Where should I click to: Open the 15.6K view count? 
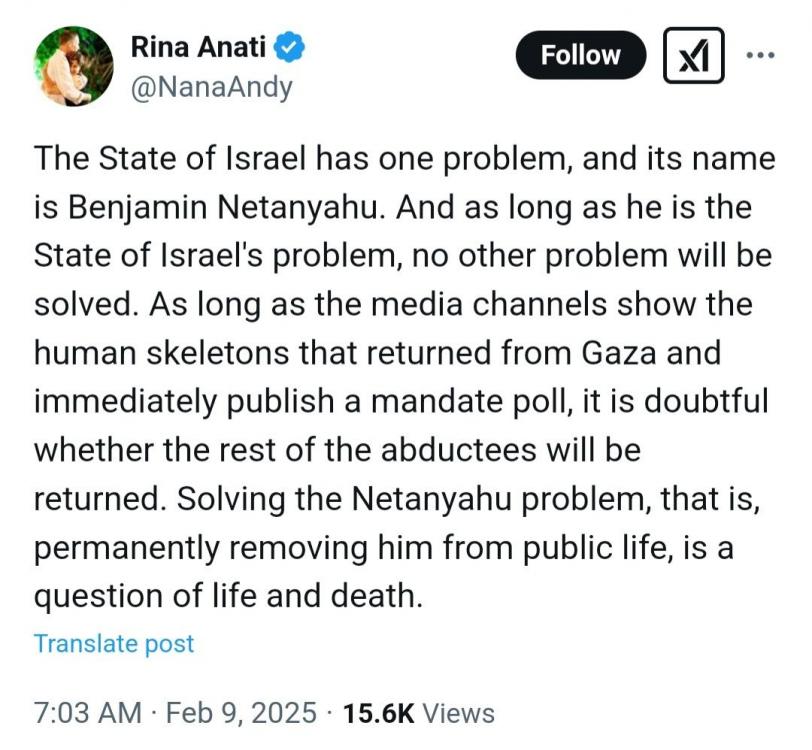379,713
